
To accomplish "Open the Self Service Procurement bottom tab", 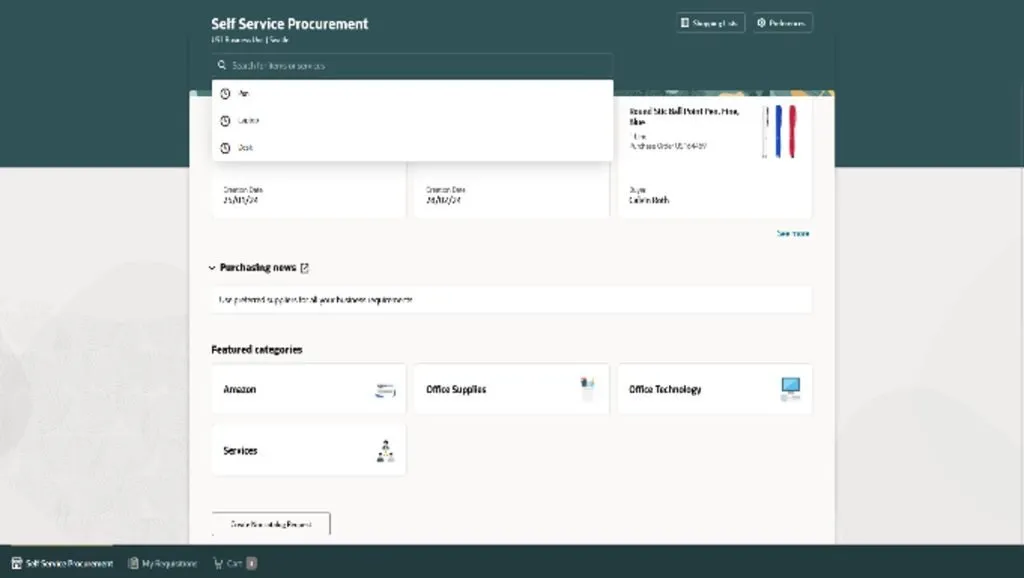I will tap(62, 563).
